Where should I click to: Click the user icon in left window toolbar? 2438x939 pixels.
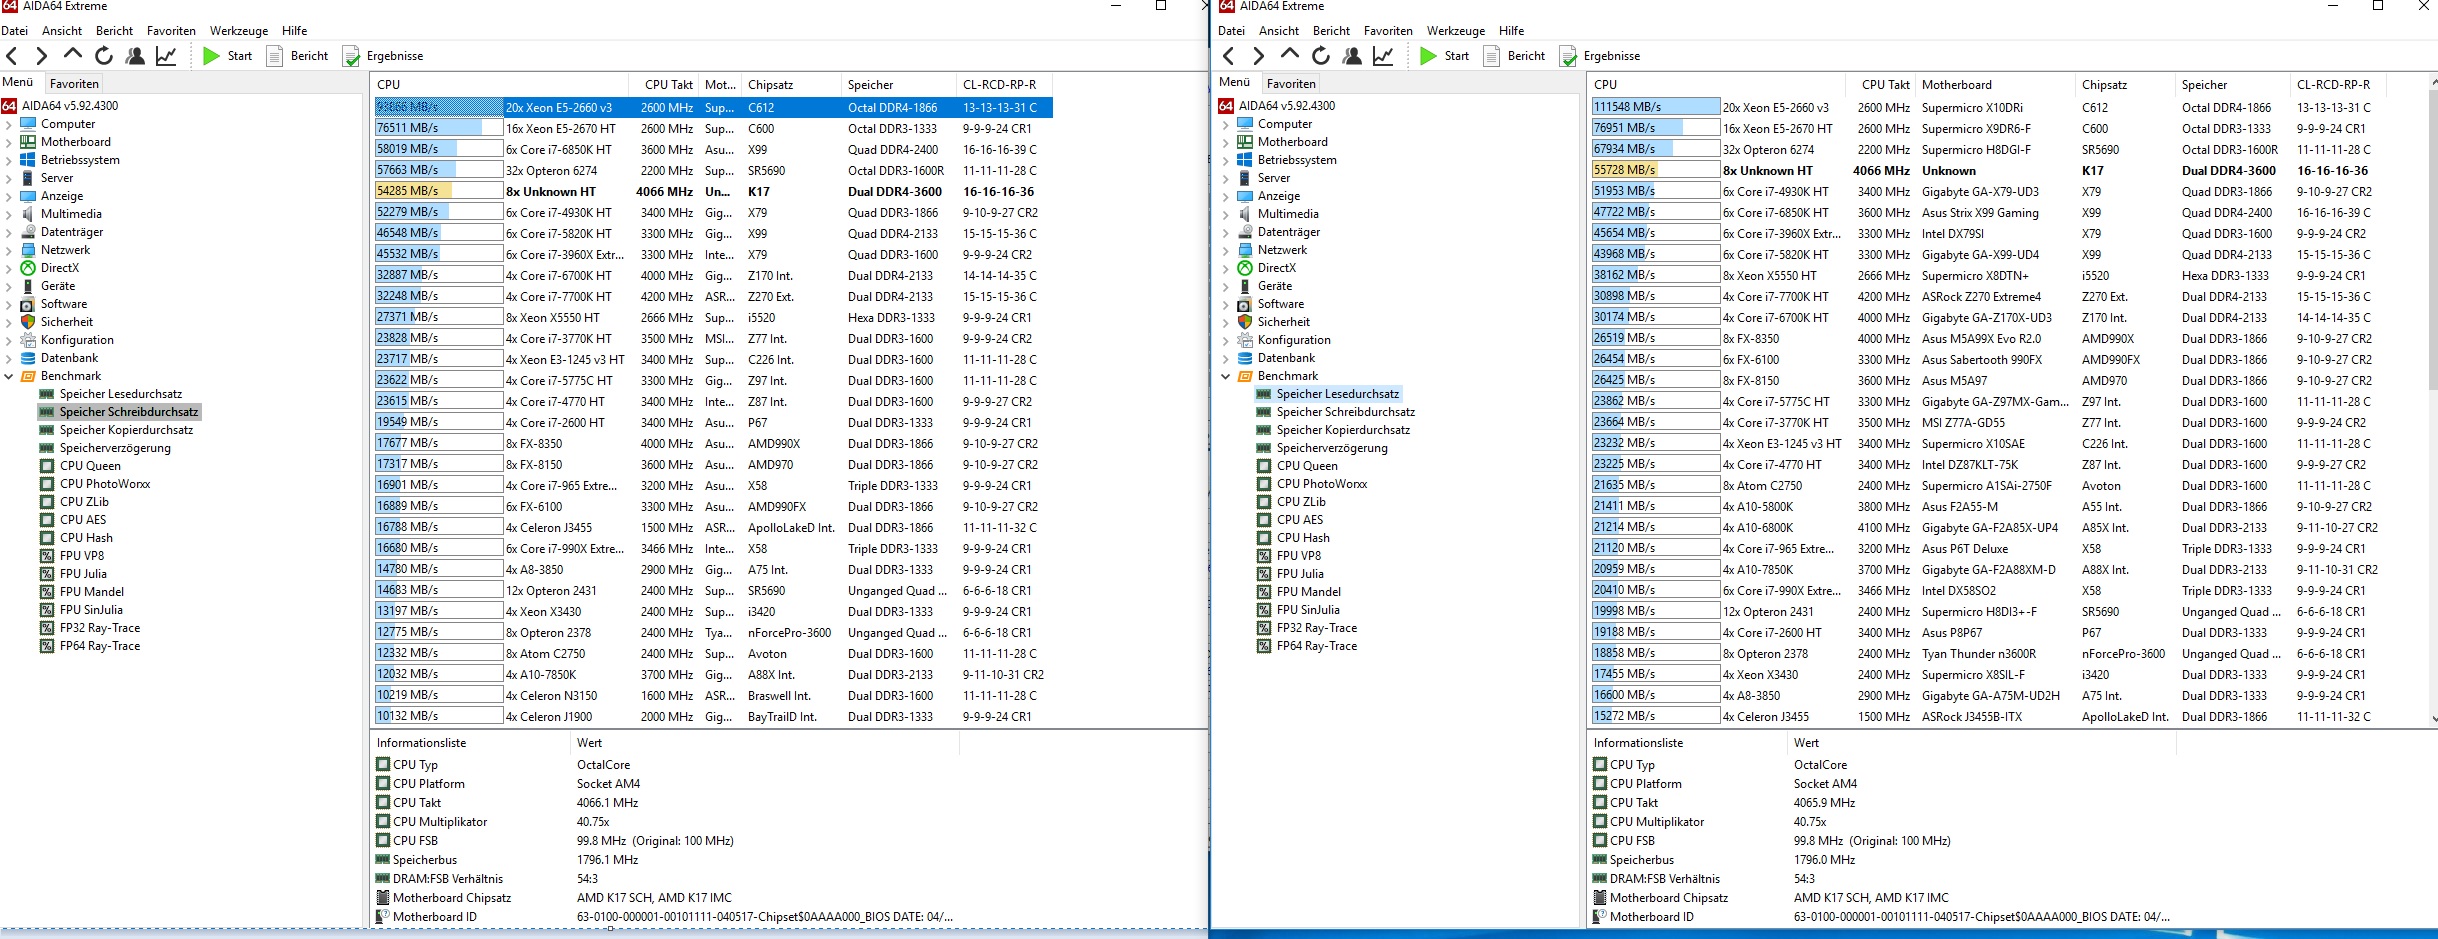(x=135, y=56)
